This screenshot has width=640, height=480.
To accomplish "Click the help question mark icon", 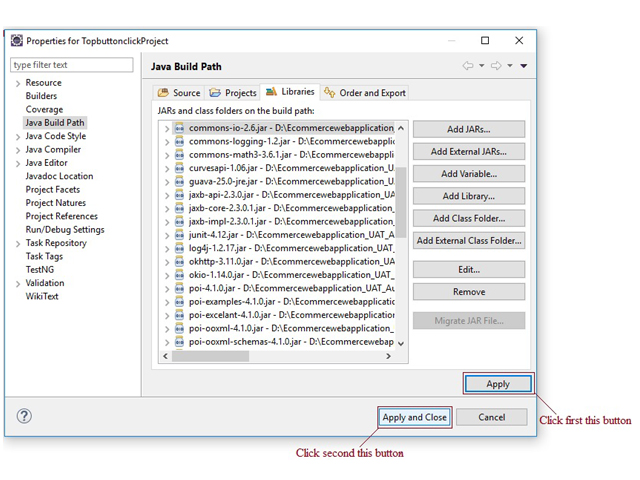I will 24,416.
